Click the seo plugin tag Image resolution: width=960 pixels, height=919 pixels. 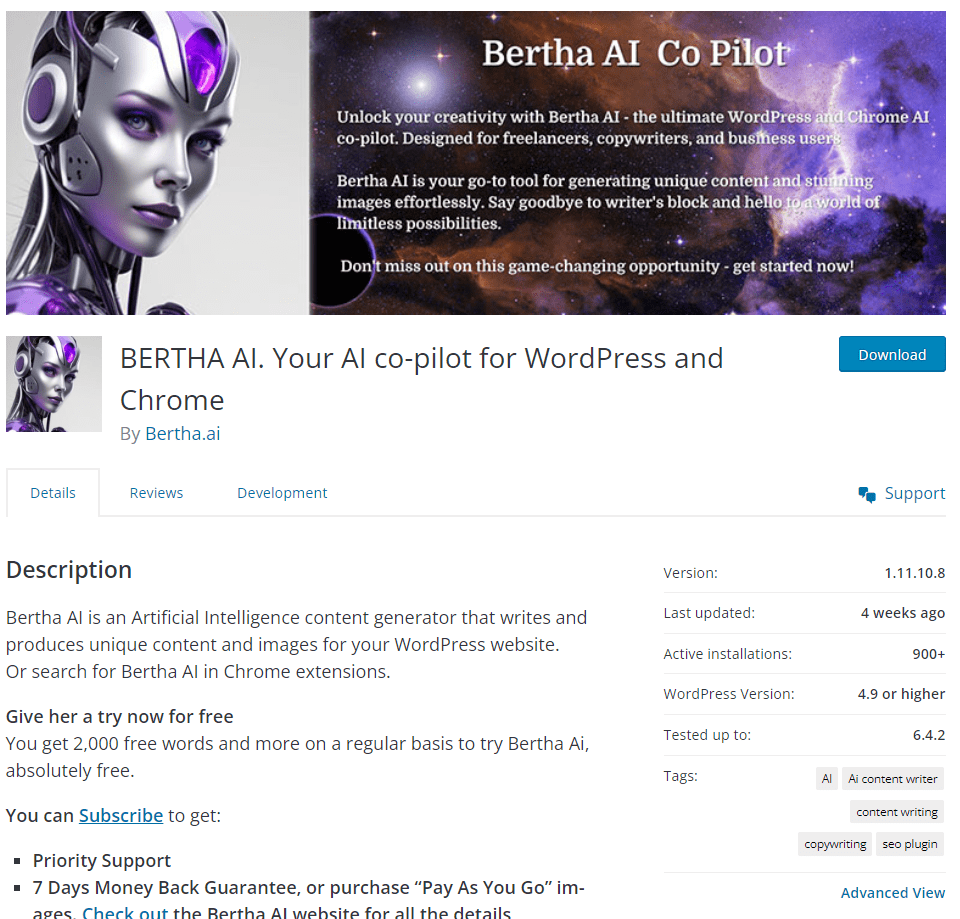coord(910,844)
